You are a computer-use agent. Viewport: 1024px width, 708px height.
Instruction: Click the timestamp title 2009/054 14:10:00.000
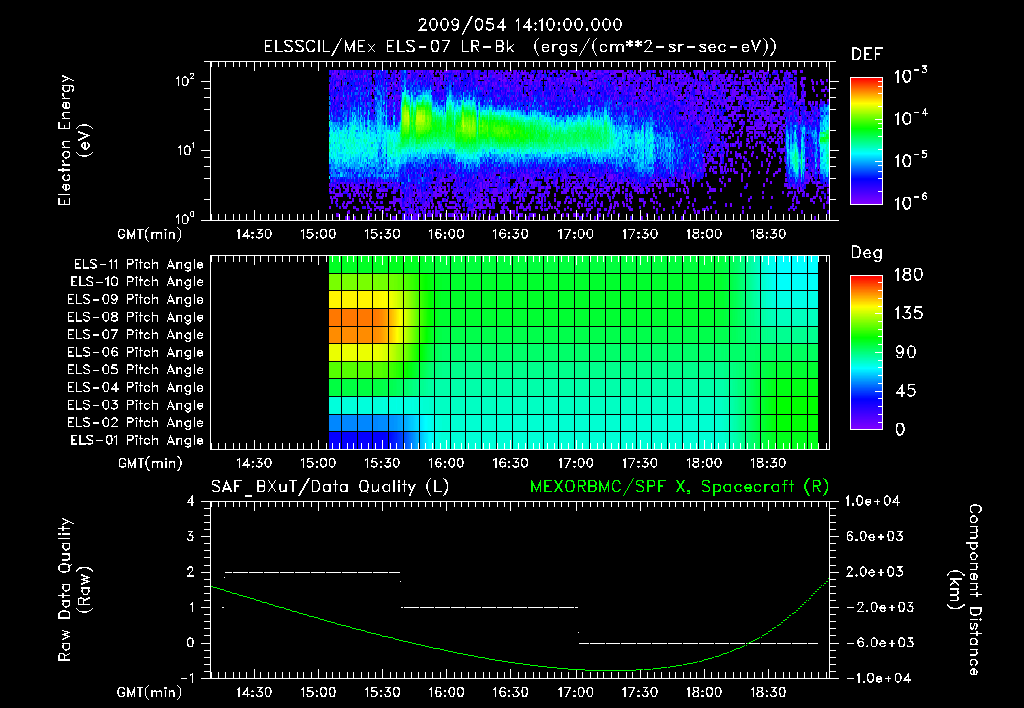point(520,25)
